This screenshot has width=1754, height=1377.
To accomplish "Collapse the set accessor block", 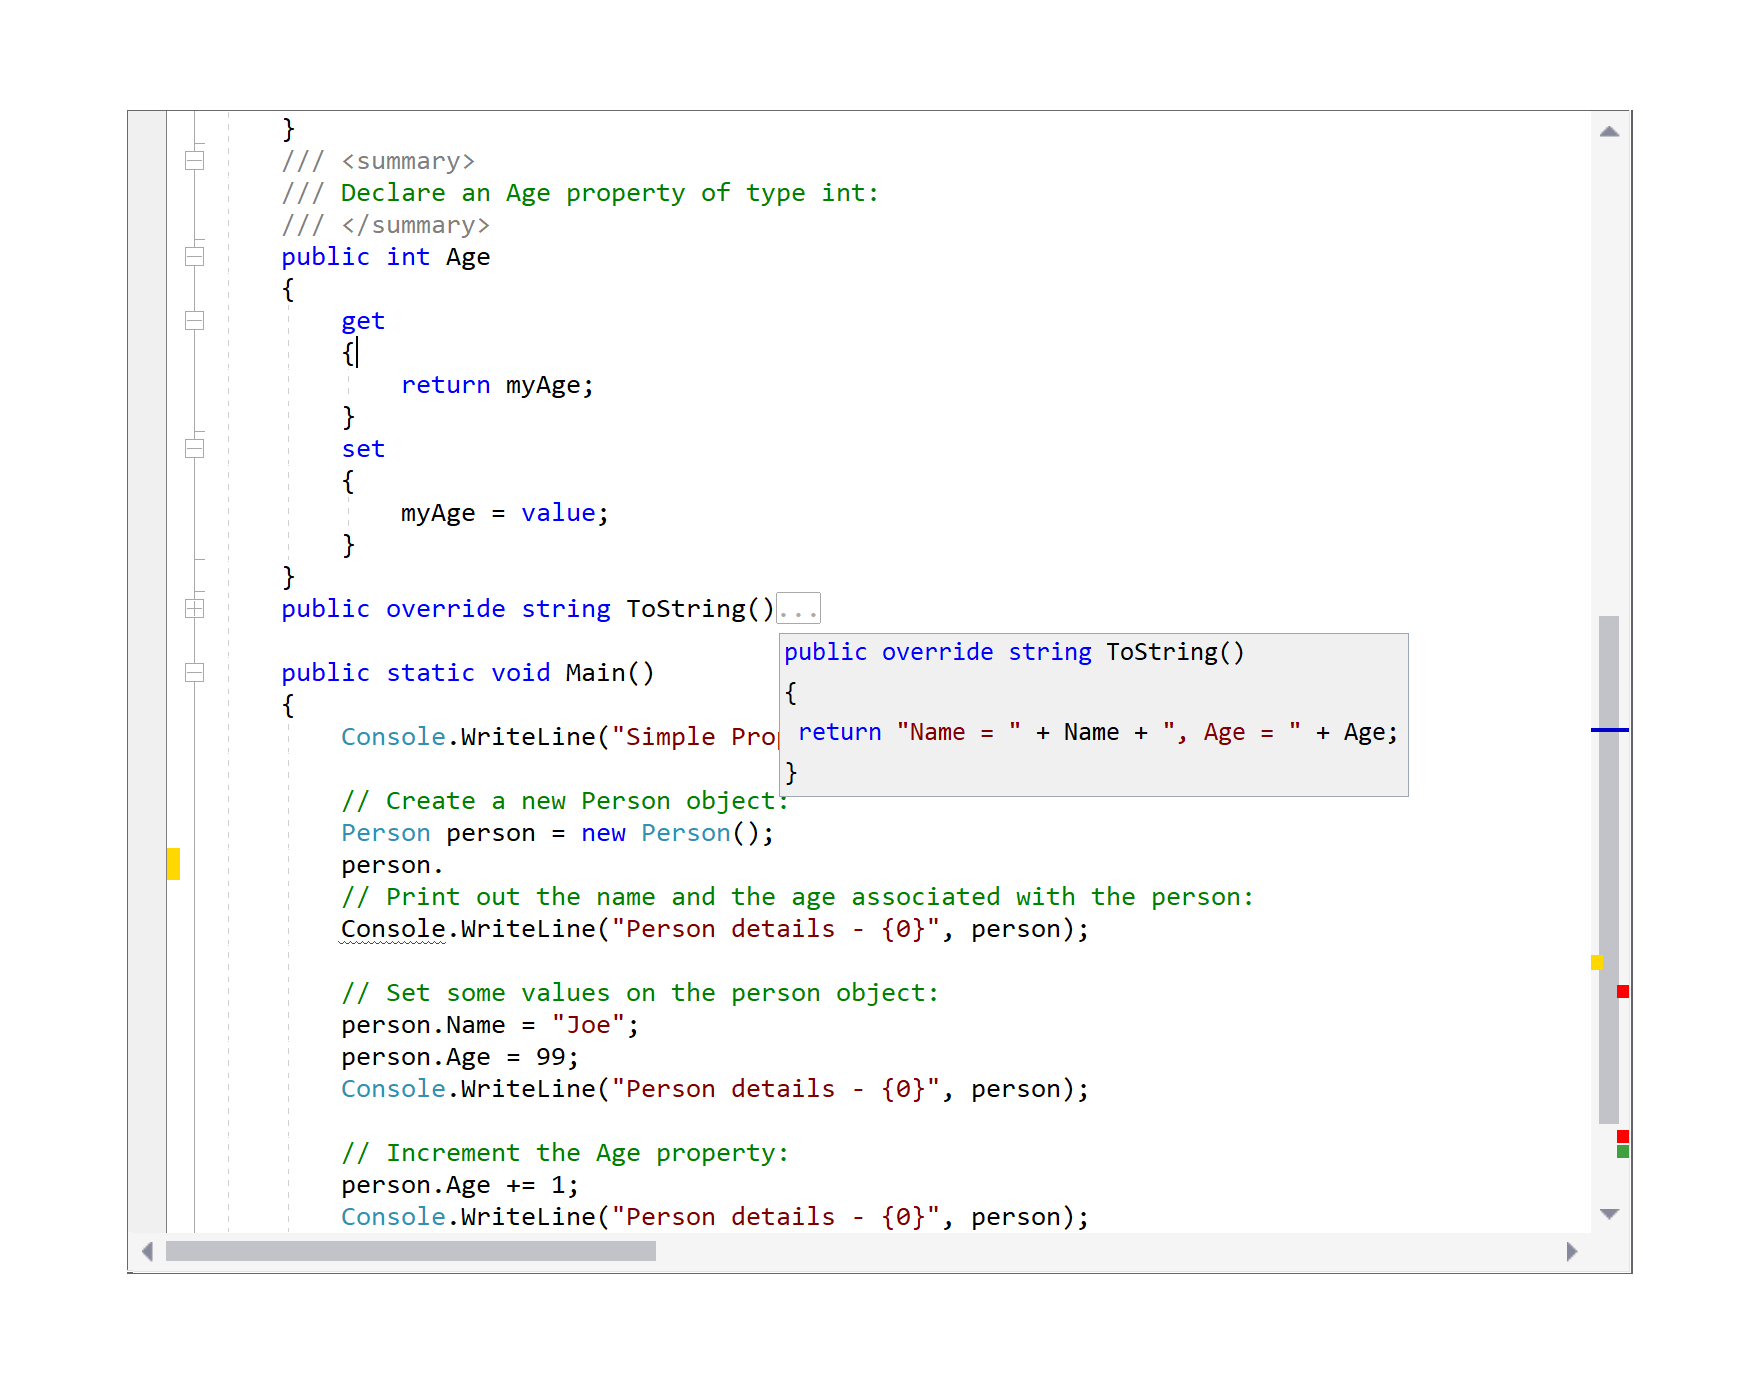I will (195, 448).
